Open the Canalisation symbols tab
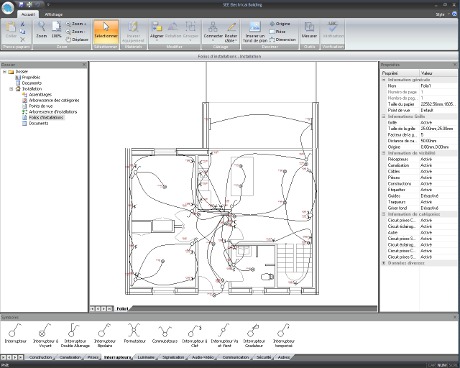The height and width of the screenshot is (368, 460). 70,357
